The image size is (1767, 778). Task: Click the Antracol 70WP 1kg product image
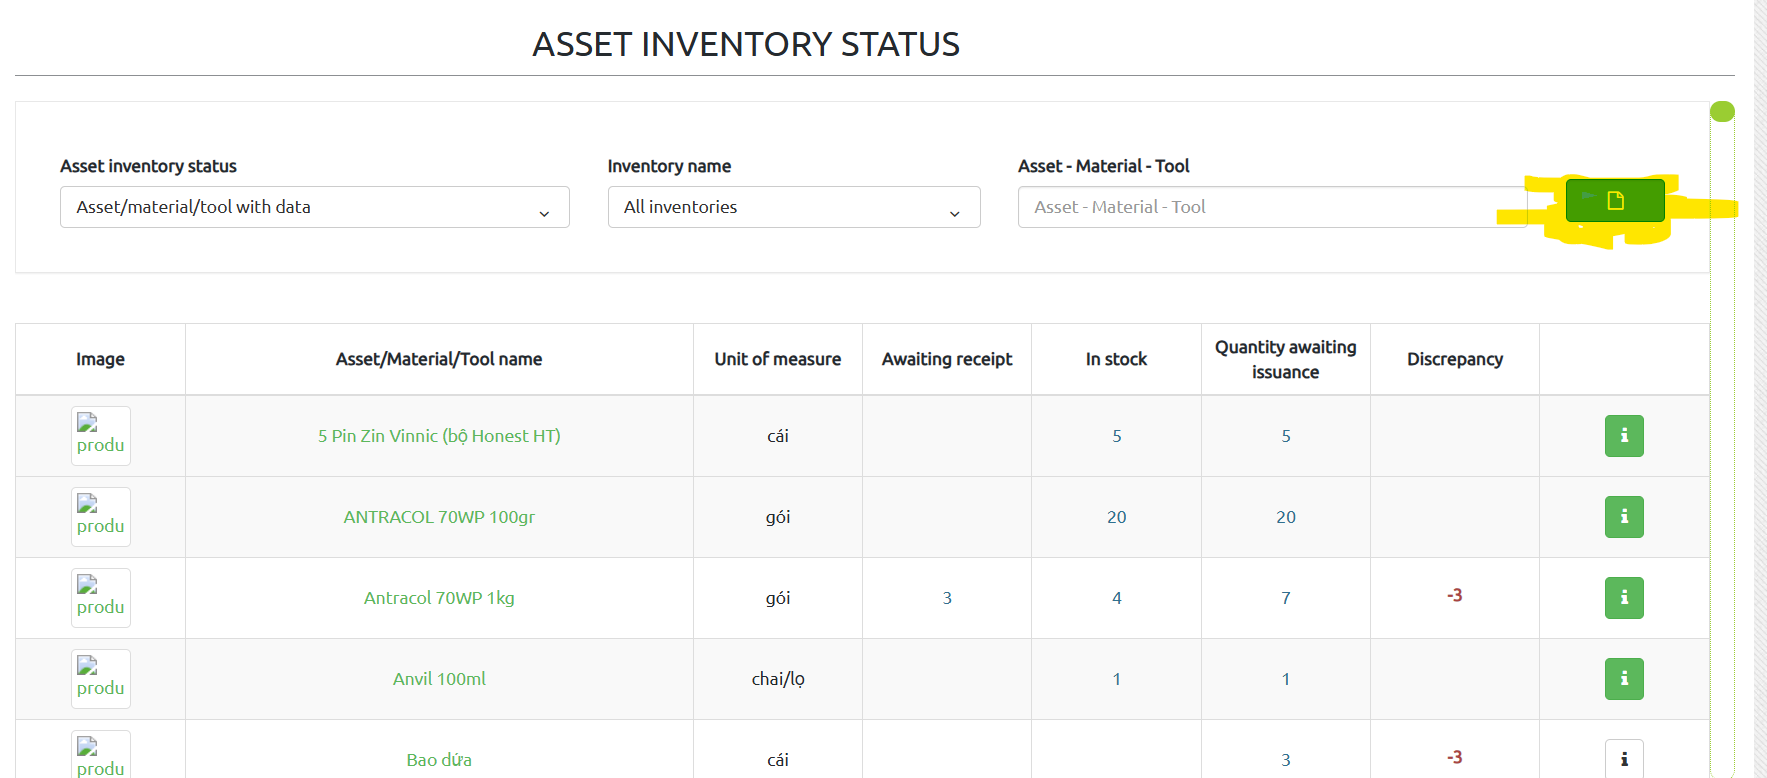click(101, 598)
